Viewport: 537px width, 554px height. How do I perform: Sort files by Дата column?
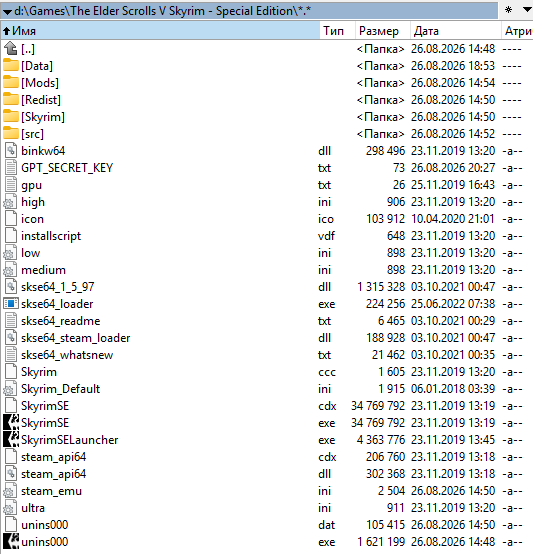coord(456,31)
